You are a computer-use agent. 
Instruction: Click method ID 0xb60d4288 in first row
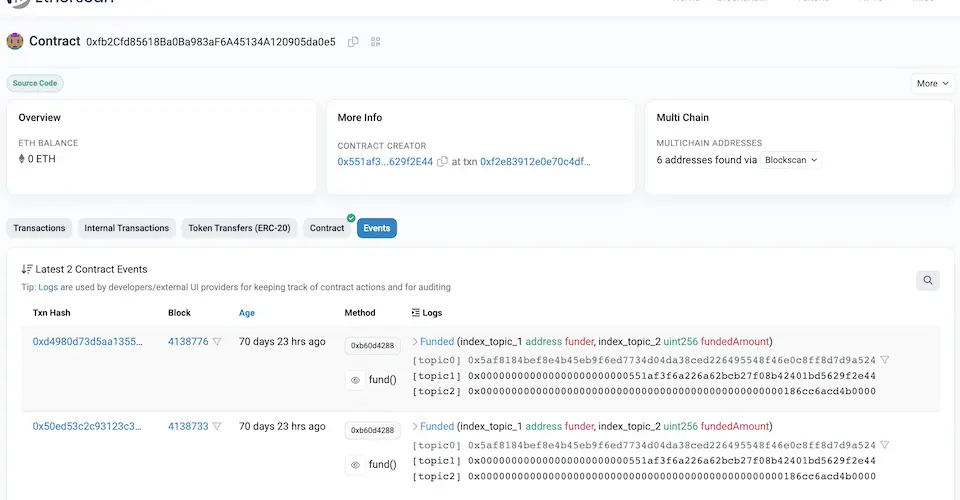coord(372,346)
